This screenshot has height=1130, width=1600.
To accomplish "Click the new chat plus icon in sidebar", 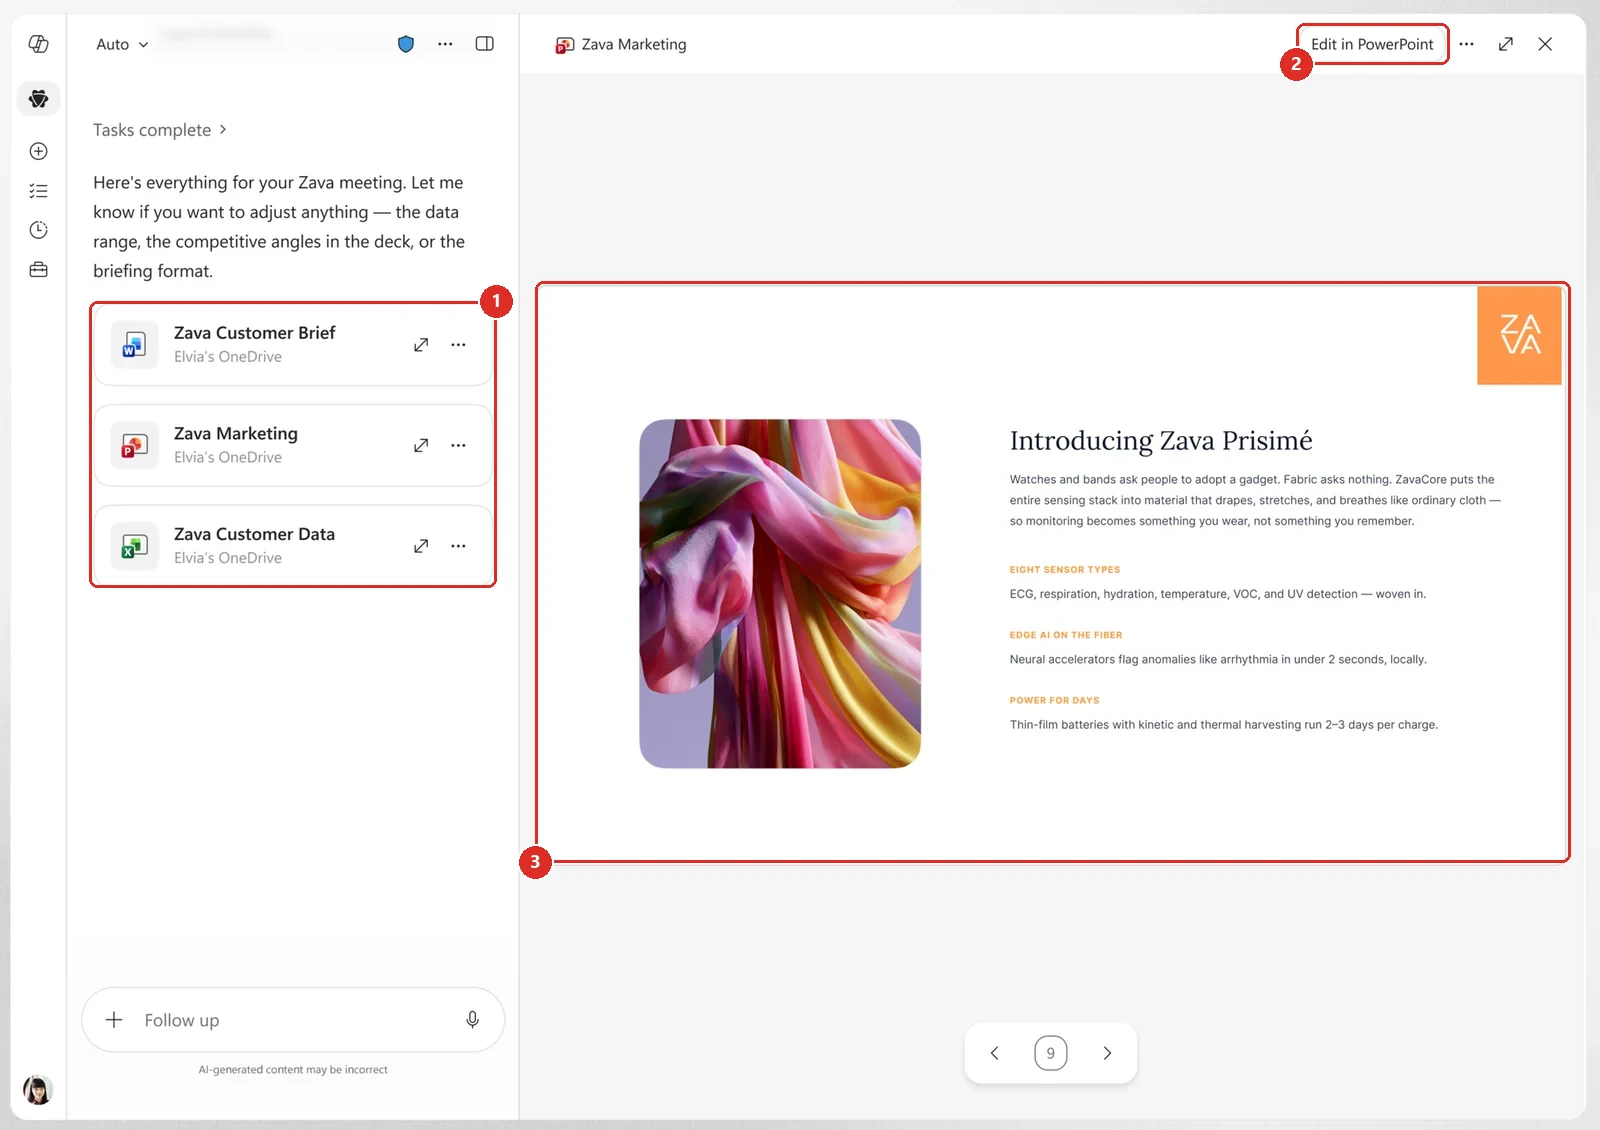I will pyautogui.click(x=38, y=151).
